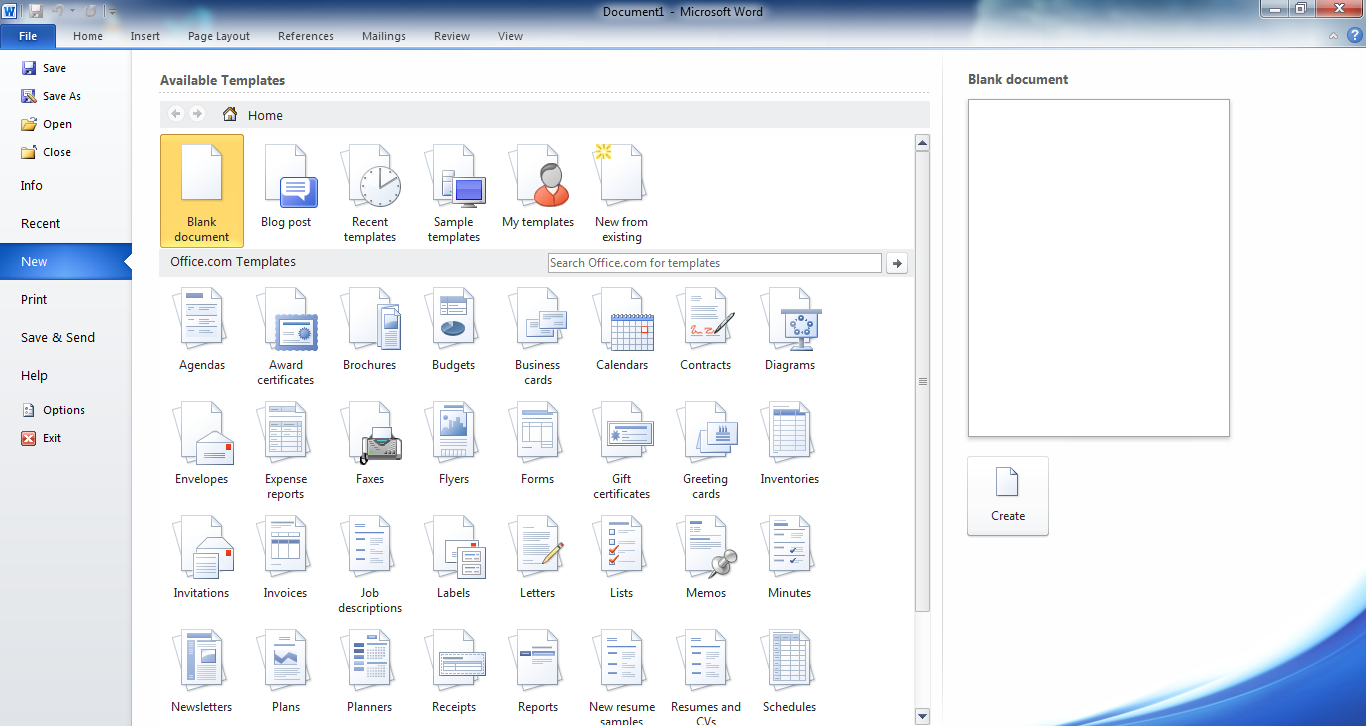Open the Invoices template category
This screenshot has height=726, width=1366.
[x=286, y=558]
